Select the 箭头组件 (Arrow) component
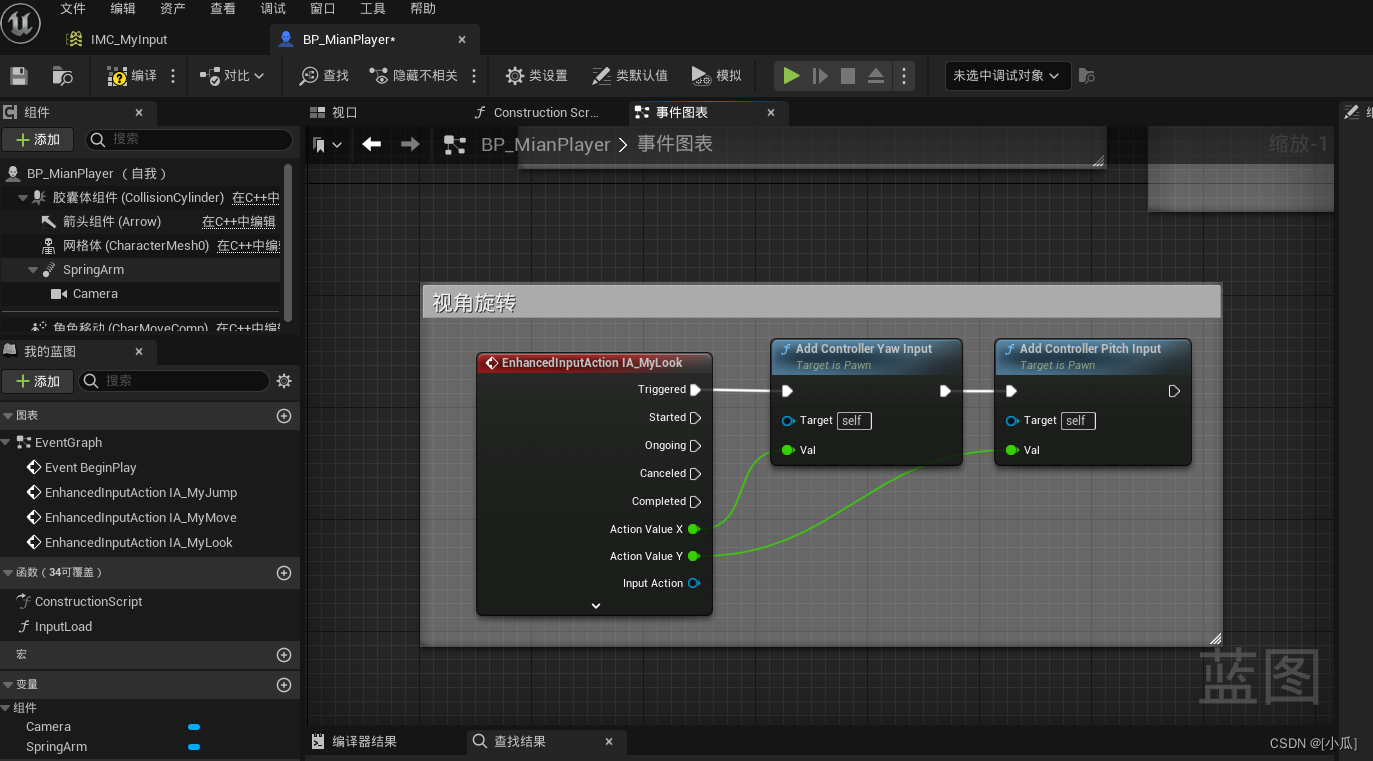Screen dimensions: 1373x761 click(112, 222)
